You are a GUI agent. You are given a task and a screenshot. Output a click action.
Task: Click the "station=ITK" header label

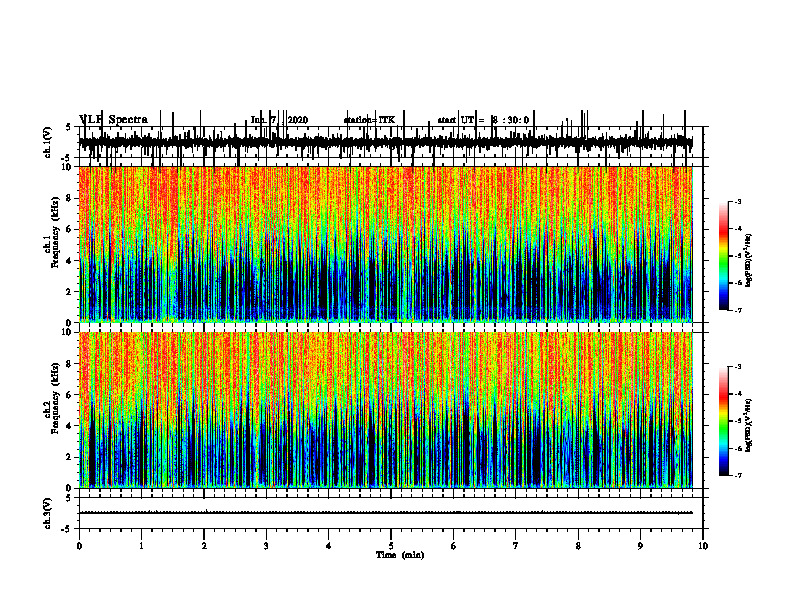pyautogui.click(x=370, y=120)
